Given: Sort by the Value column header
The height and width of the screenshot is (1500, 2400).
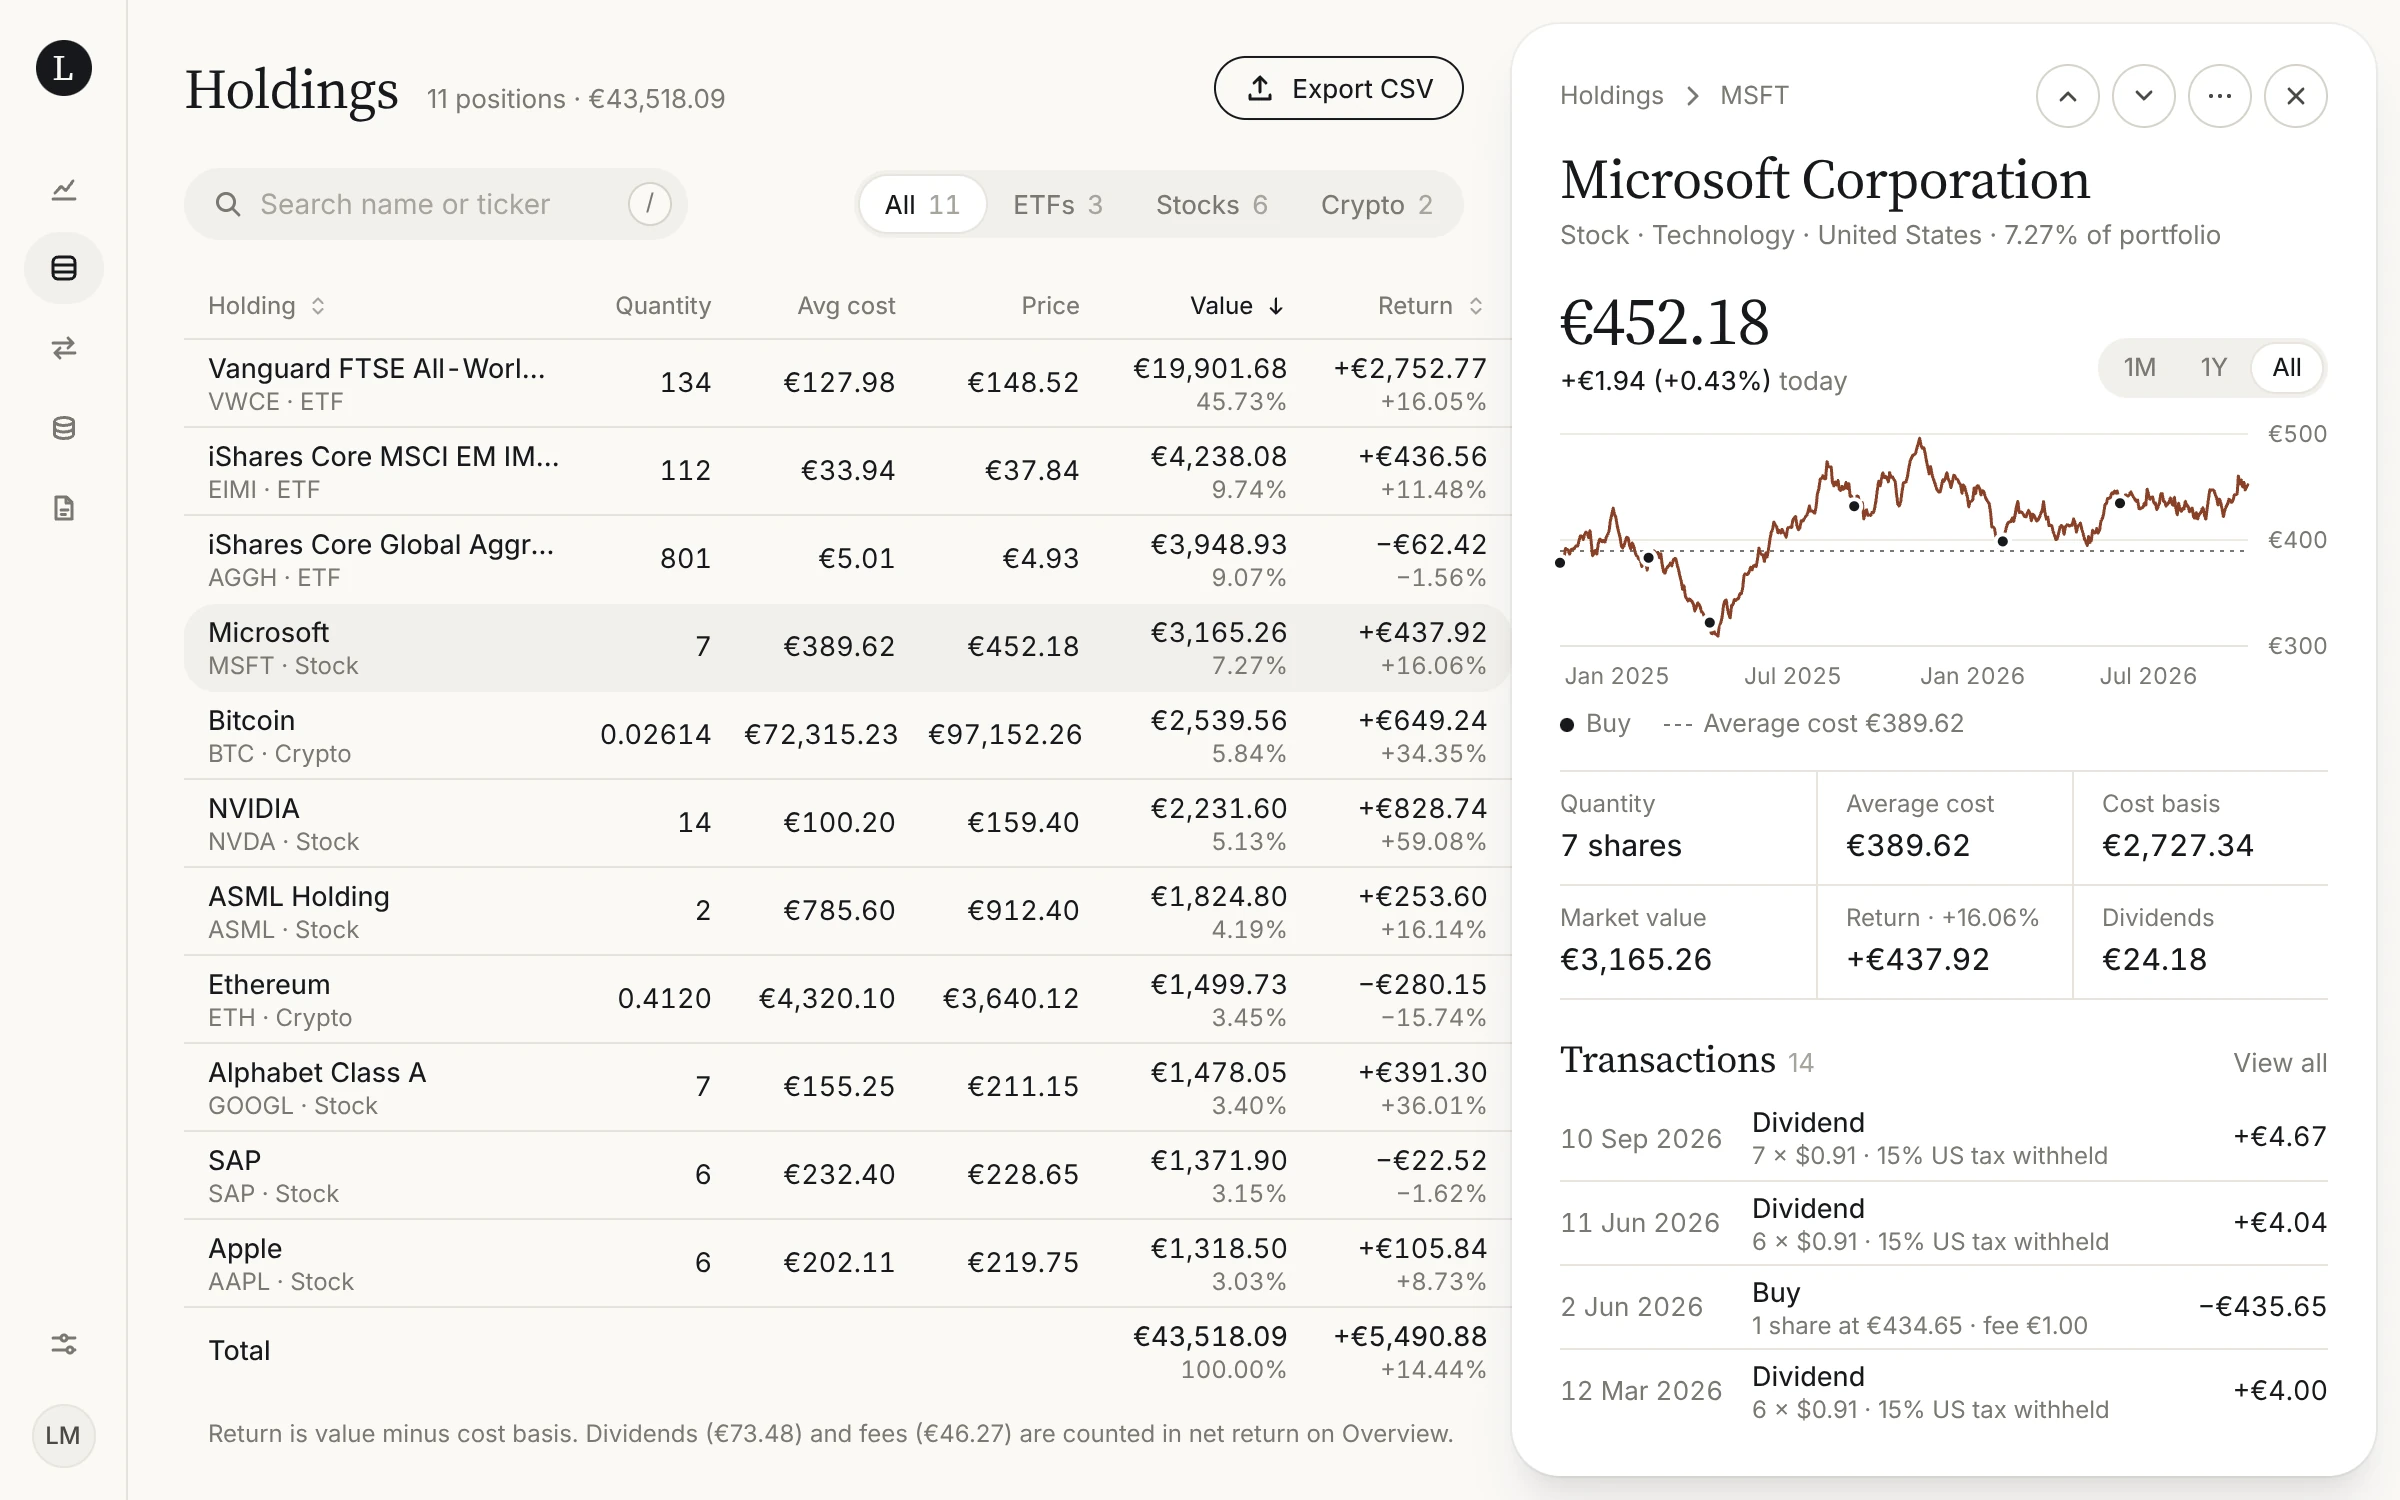Looking at the screenshot, I should pyautogui.click(x=1237, y=306).
